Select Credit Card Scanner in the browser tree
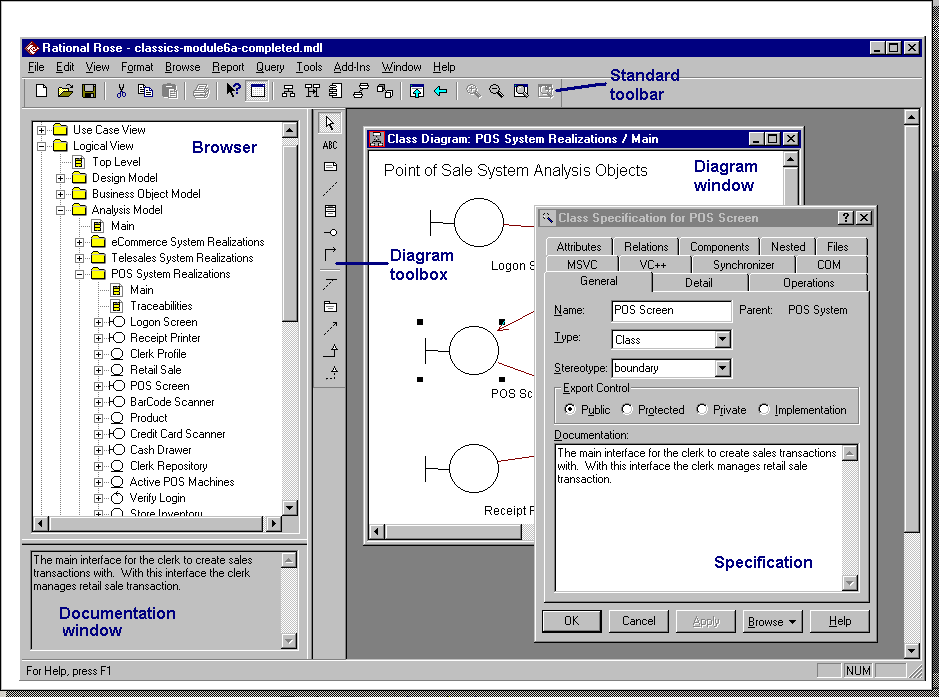Image resolution: width=939 pixels, height=697 pixels. 178,434
